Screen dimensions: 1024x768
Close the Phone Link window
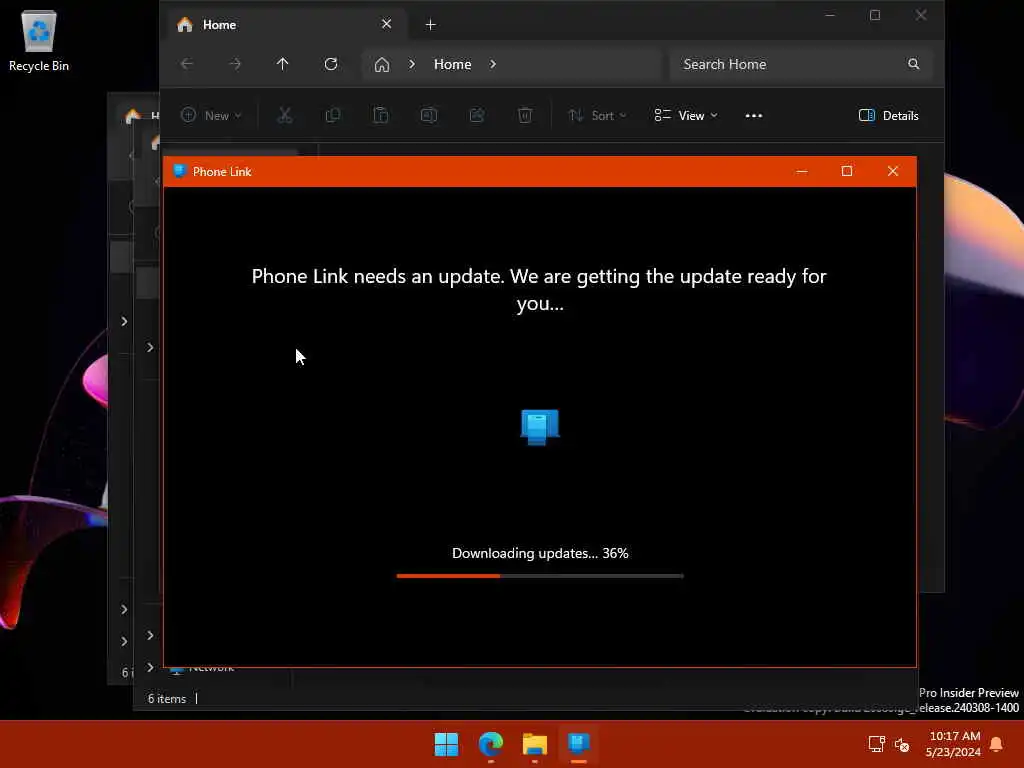click(893, 171)
